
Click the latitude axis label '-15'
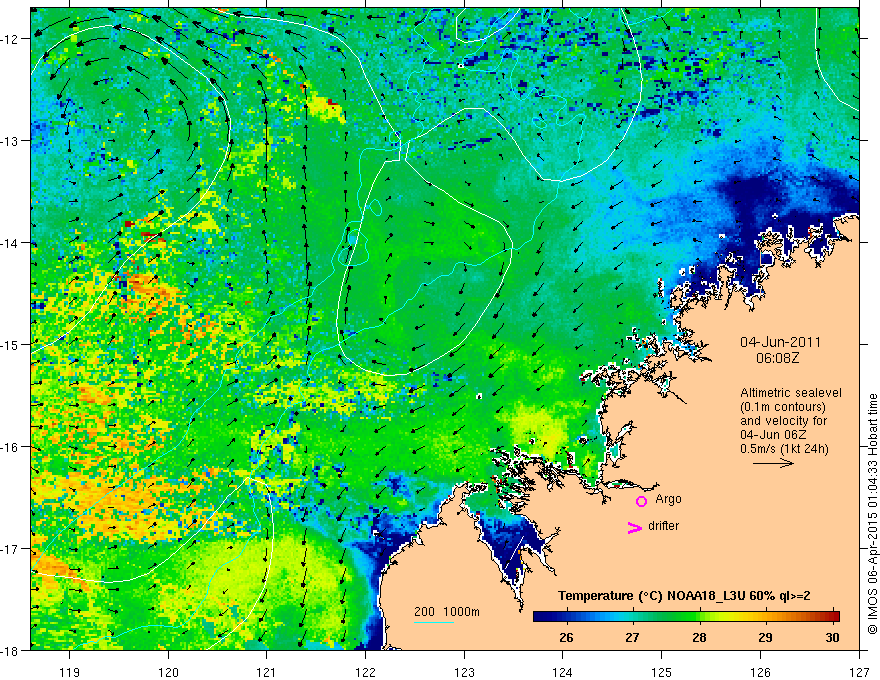click(x=10, y=345)
